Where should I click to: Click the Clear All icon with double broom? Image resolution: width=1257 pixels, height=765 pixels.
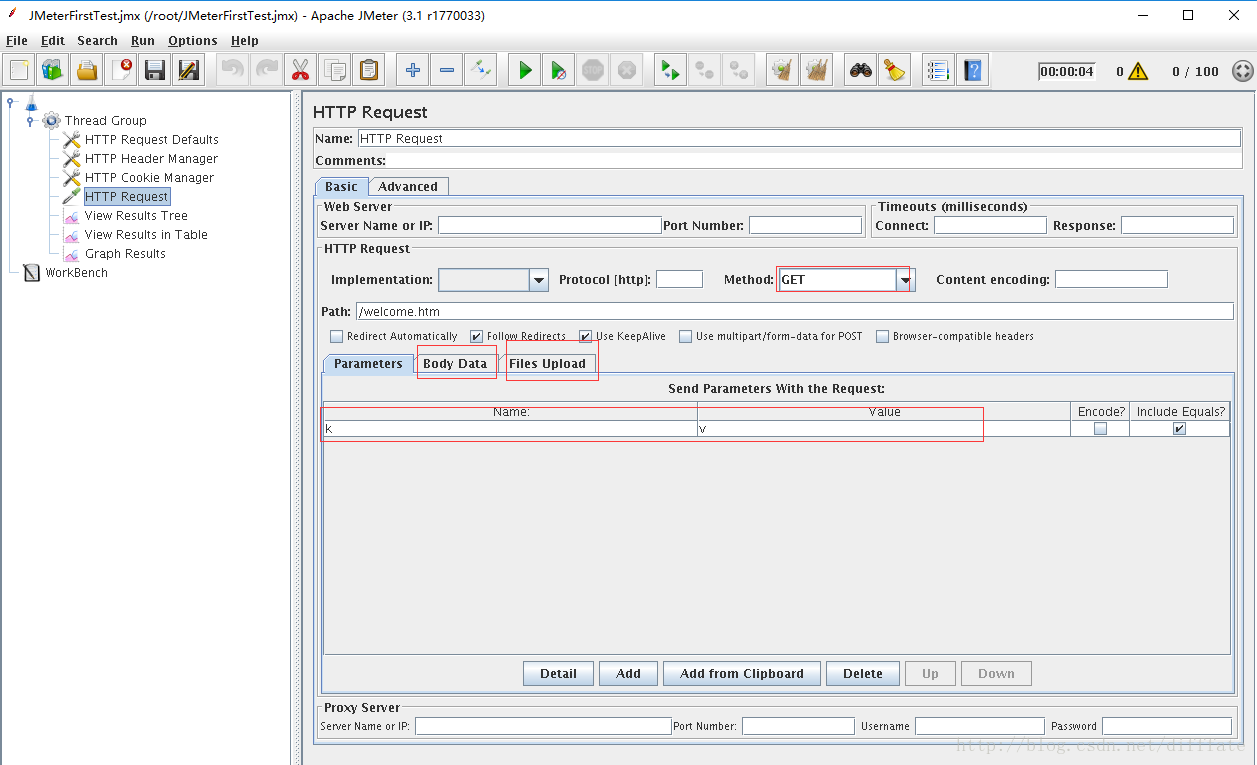[x=817, y=70]
